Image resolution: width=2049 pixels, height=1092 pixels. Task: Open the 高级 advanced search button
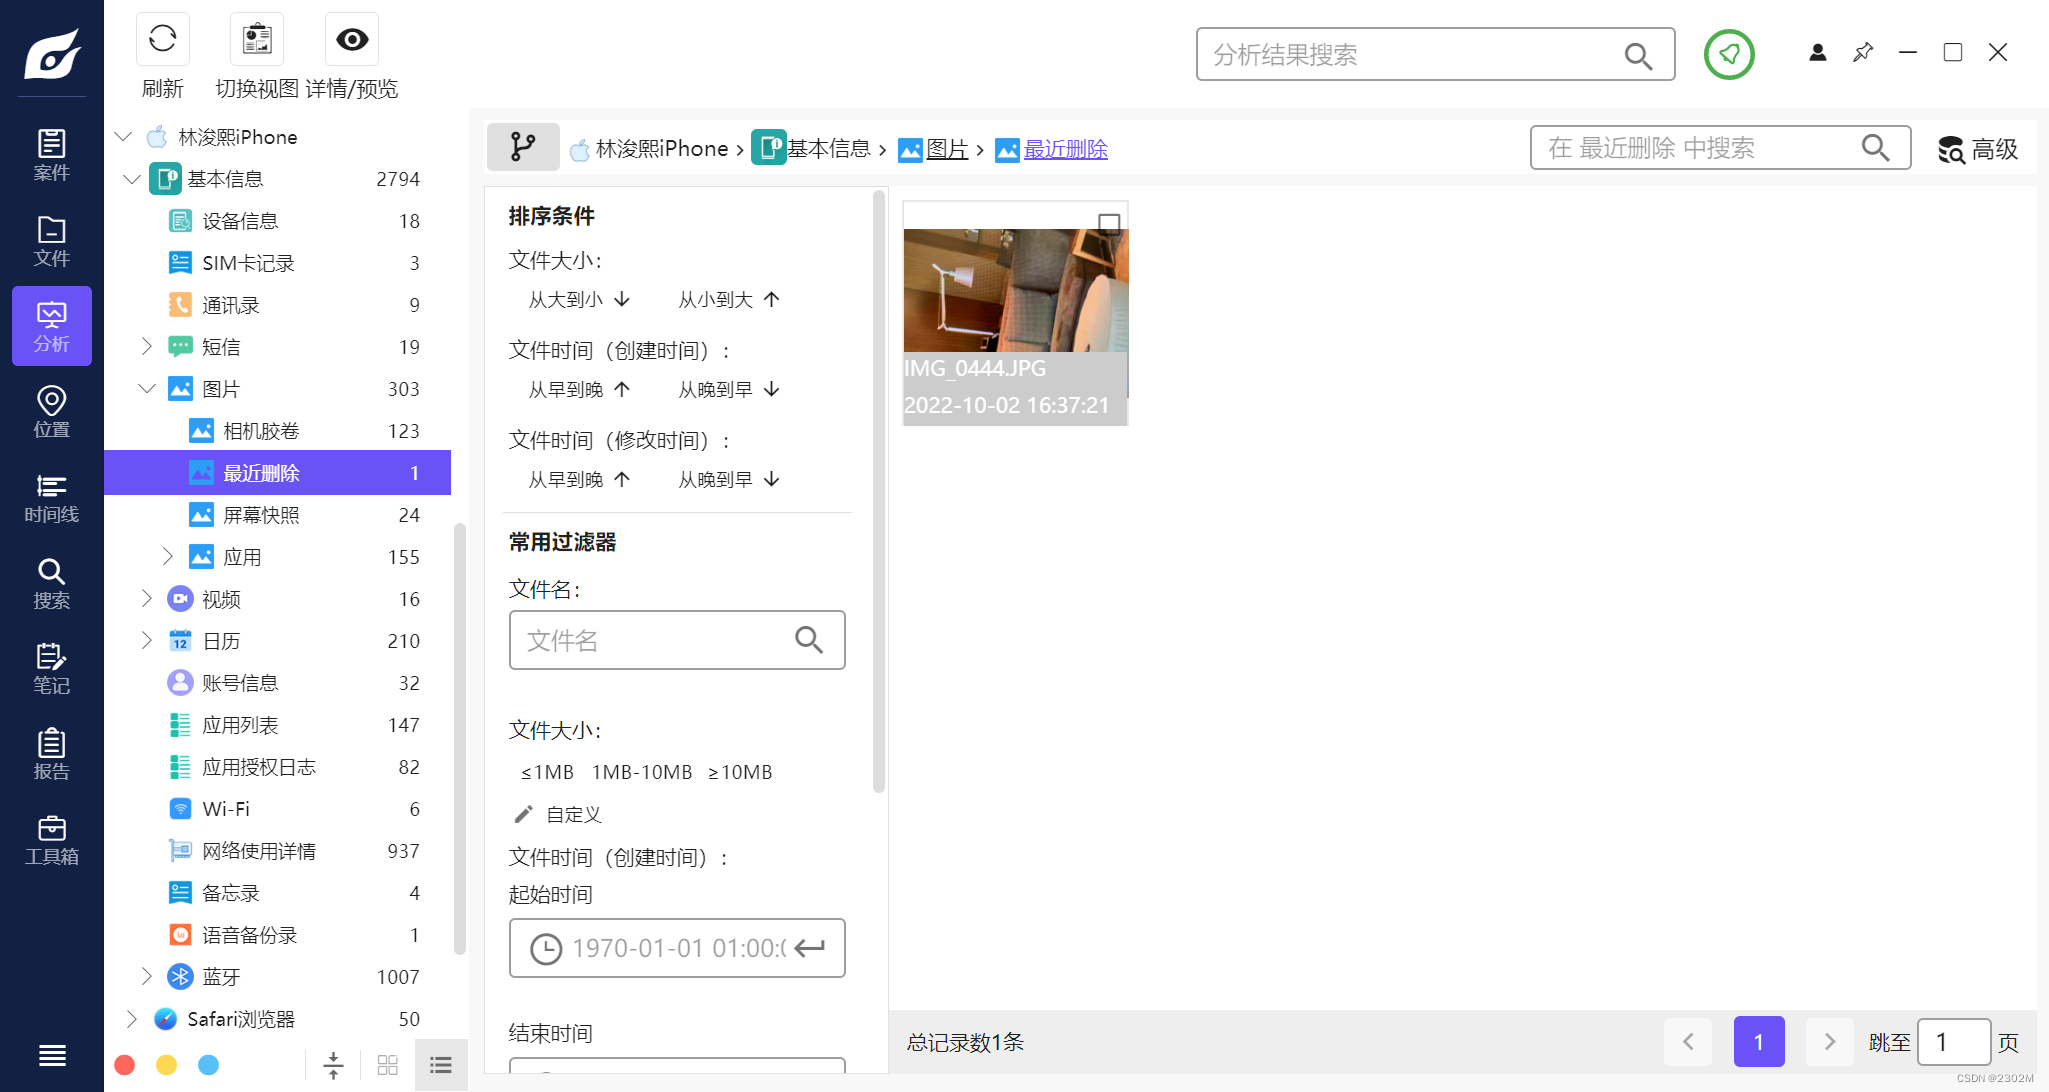[1977, 149]
